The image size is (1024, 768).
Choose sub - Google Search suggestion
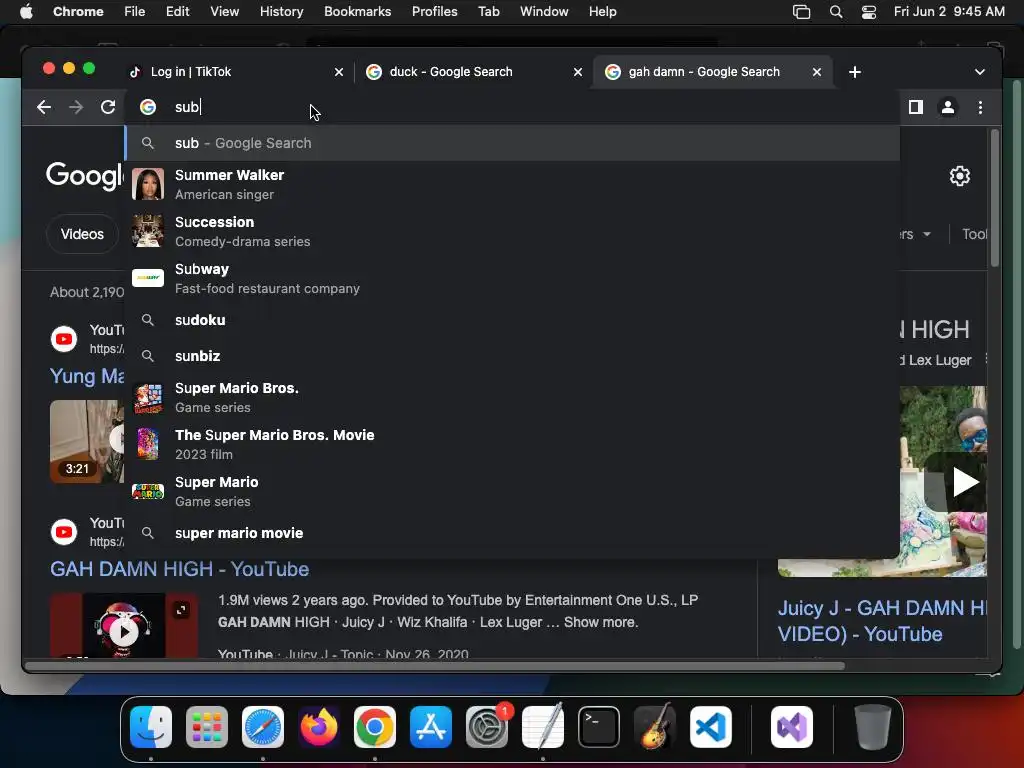coord(513,143)
